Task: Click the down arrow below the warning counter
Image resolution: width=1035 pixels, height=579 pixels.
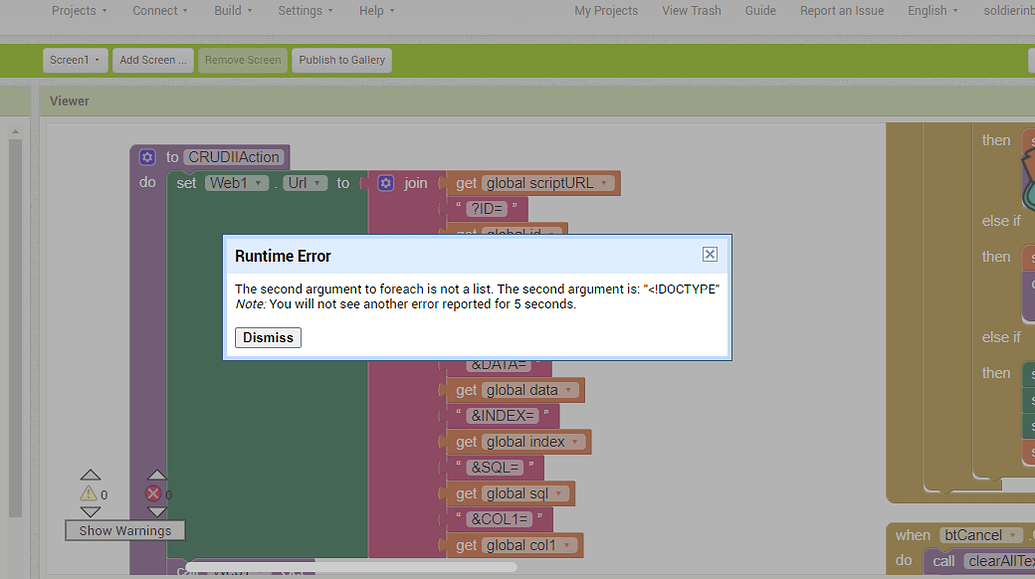Action: (x=90, y=512)
